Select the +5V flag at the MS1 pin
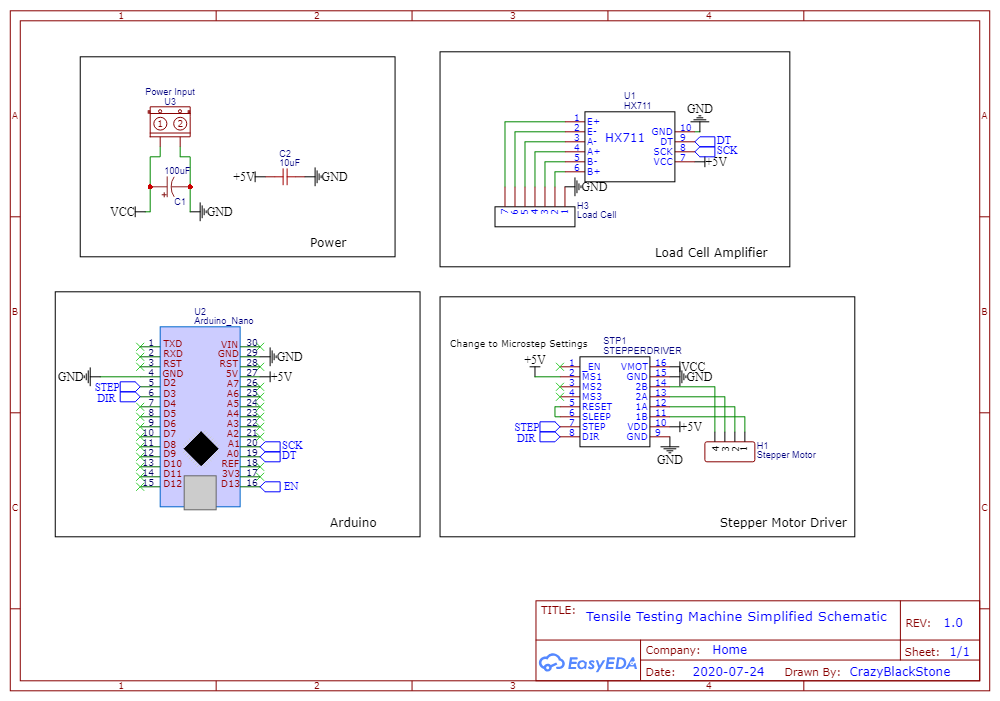Viewport: 1000px width, 701px height. (x=534, y=363)
